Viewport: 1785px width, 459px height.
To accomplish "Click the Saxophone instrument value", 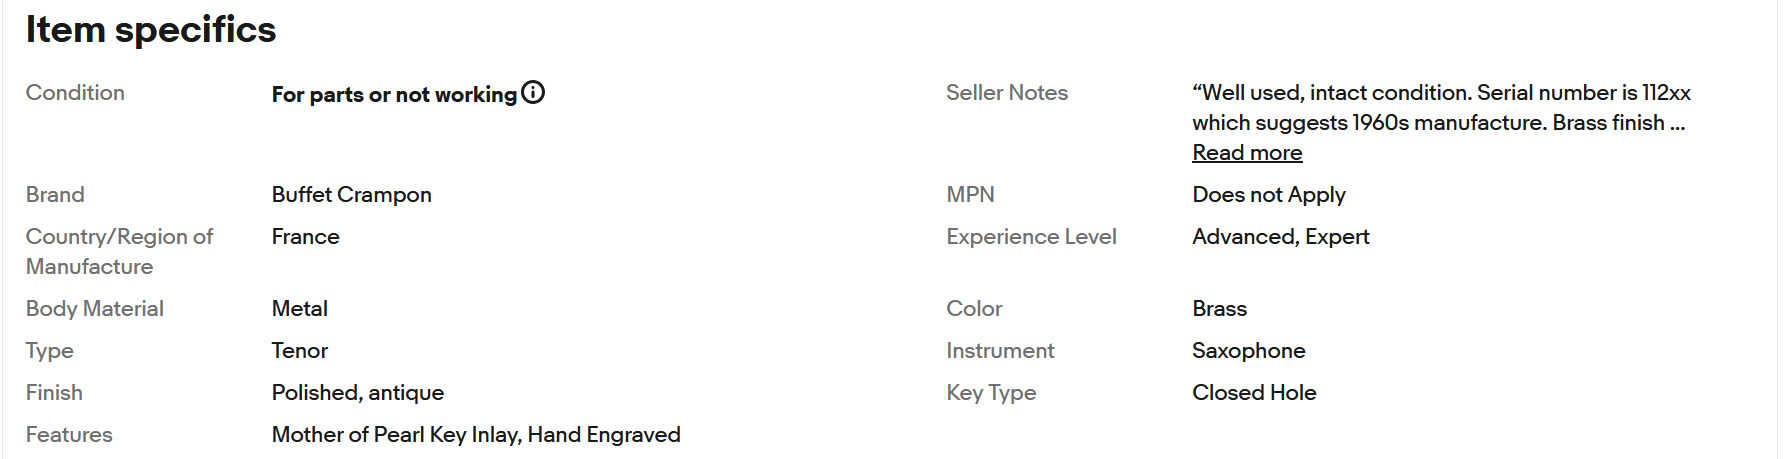I will pyautogui.click(x=1249, y=351).
